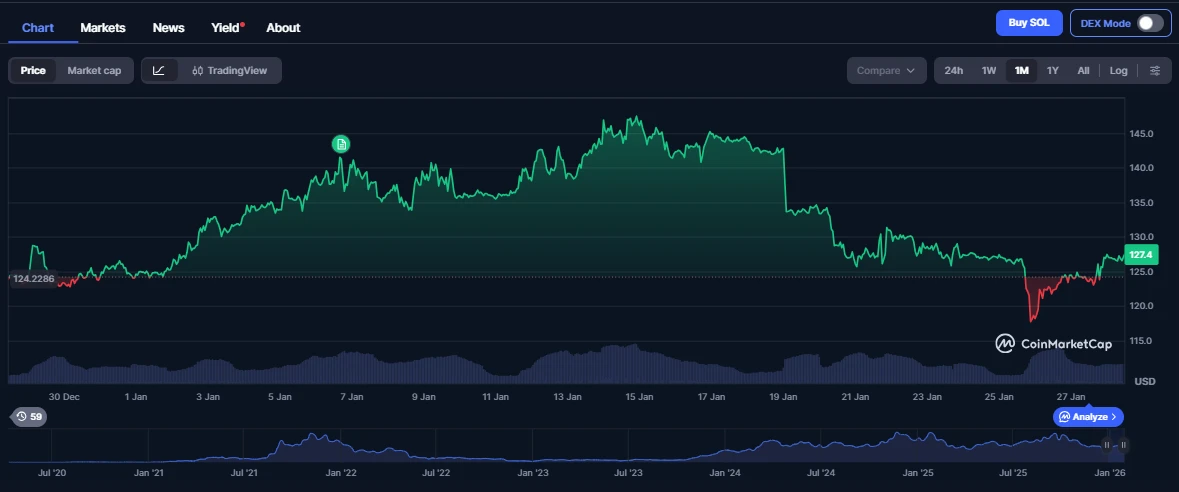Grab the right range handle on timeline
The height and width of the screenshot is (492, 1179).
(x=1124, y=445)
